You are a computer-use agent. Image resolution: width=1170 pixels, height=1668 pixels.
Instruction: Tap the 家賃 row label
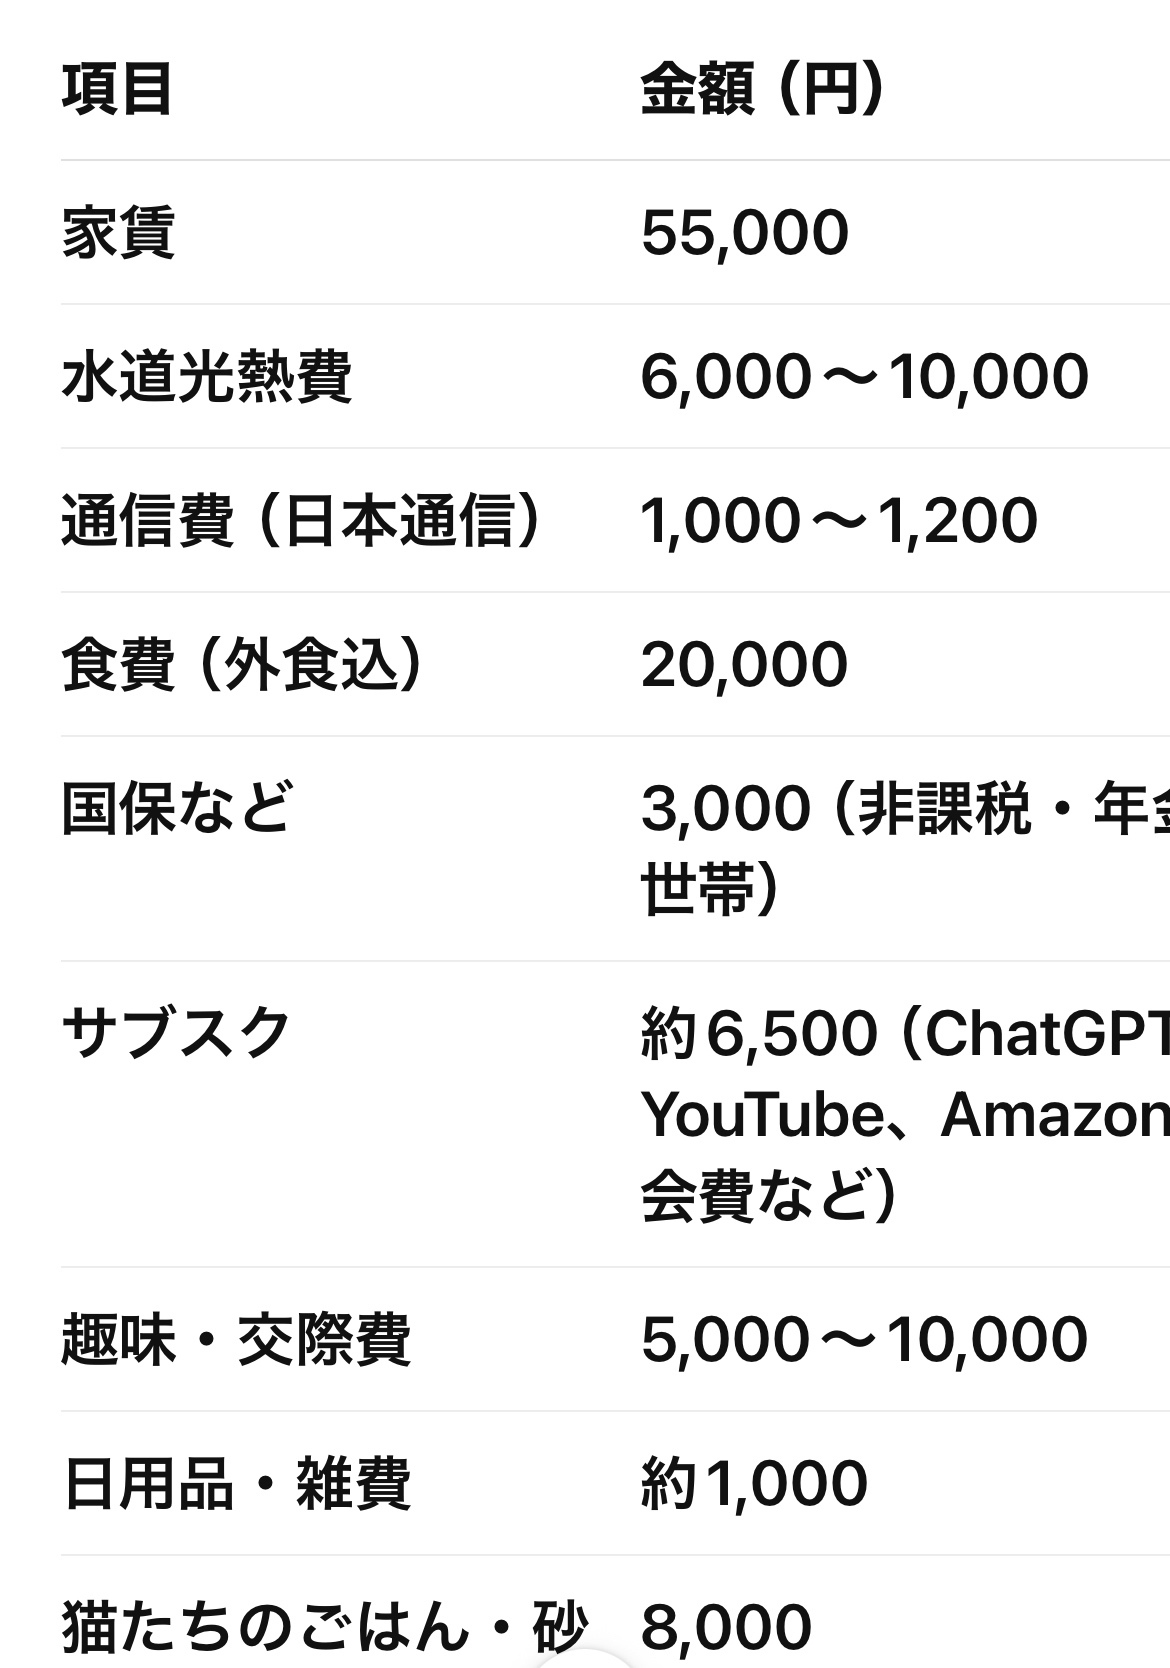(118, 232)
